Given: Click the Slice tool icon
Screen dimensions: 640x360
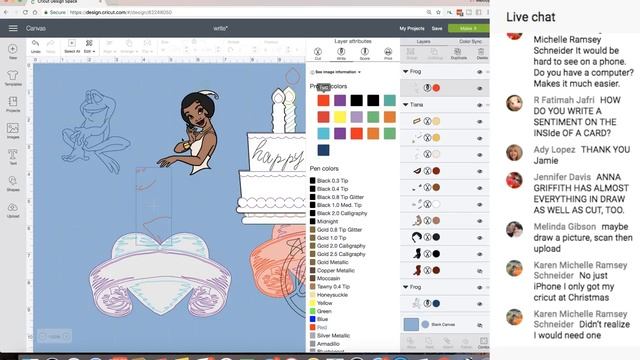Looking at the screenshot, I should click(x=411, y=342).
